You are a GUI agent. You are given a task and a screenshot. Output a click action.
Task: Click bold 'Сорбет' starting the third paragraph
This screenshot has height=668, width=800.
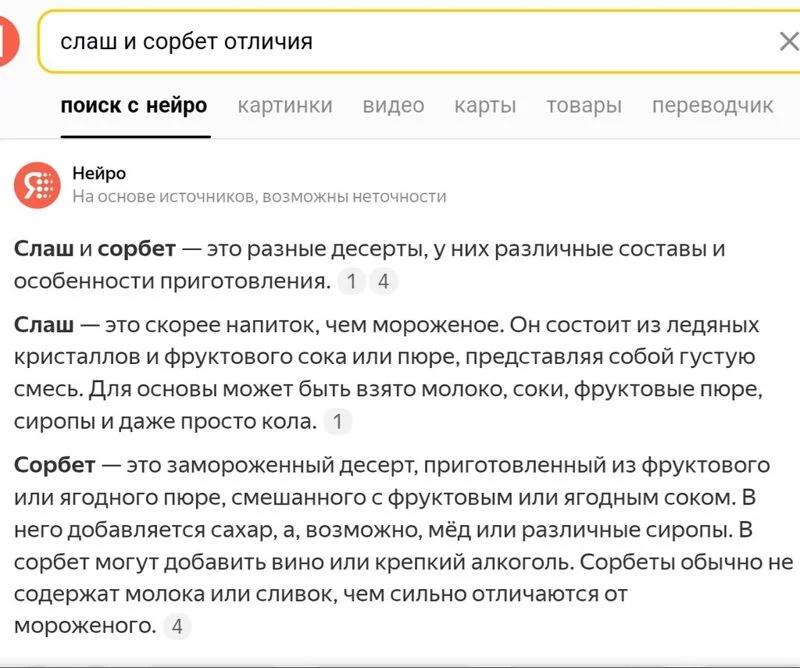point(55,466)
